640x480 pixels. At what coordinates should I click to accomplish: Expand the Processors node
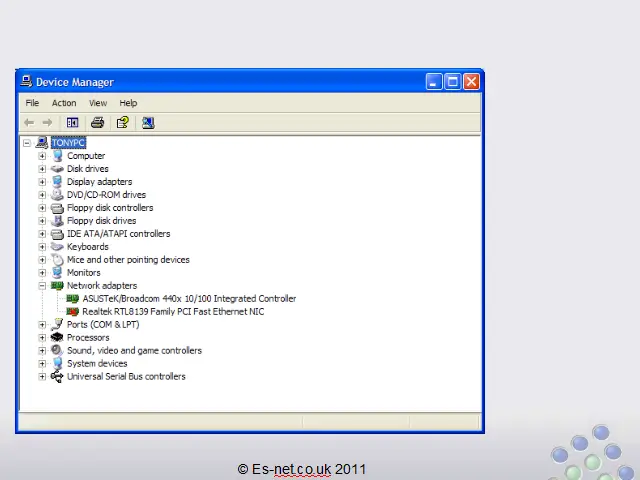tap(42, 338)
